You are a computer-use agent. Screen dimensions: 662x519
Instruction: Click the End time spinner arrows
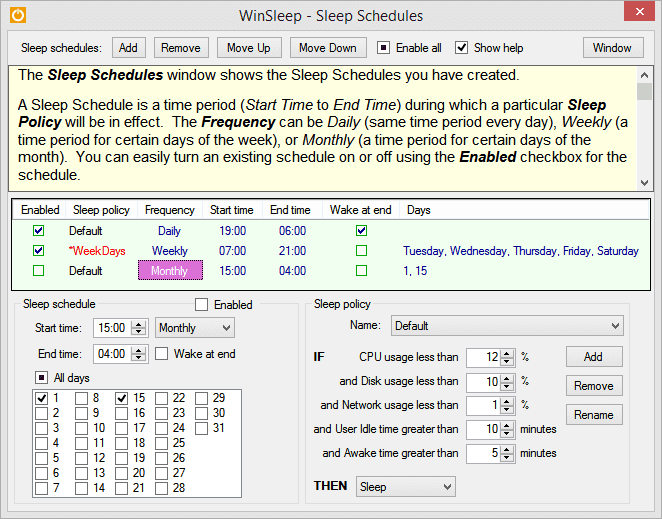coord(138,353)
